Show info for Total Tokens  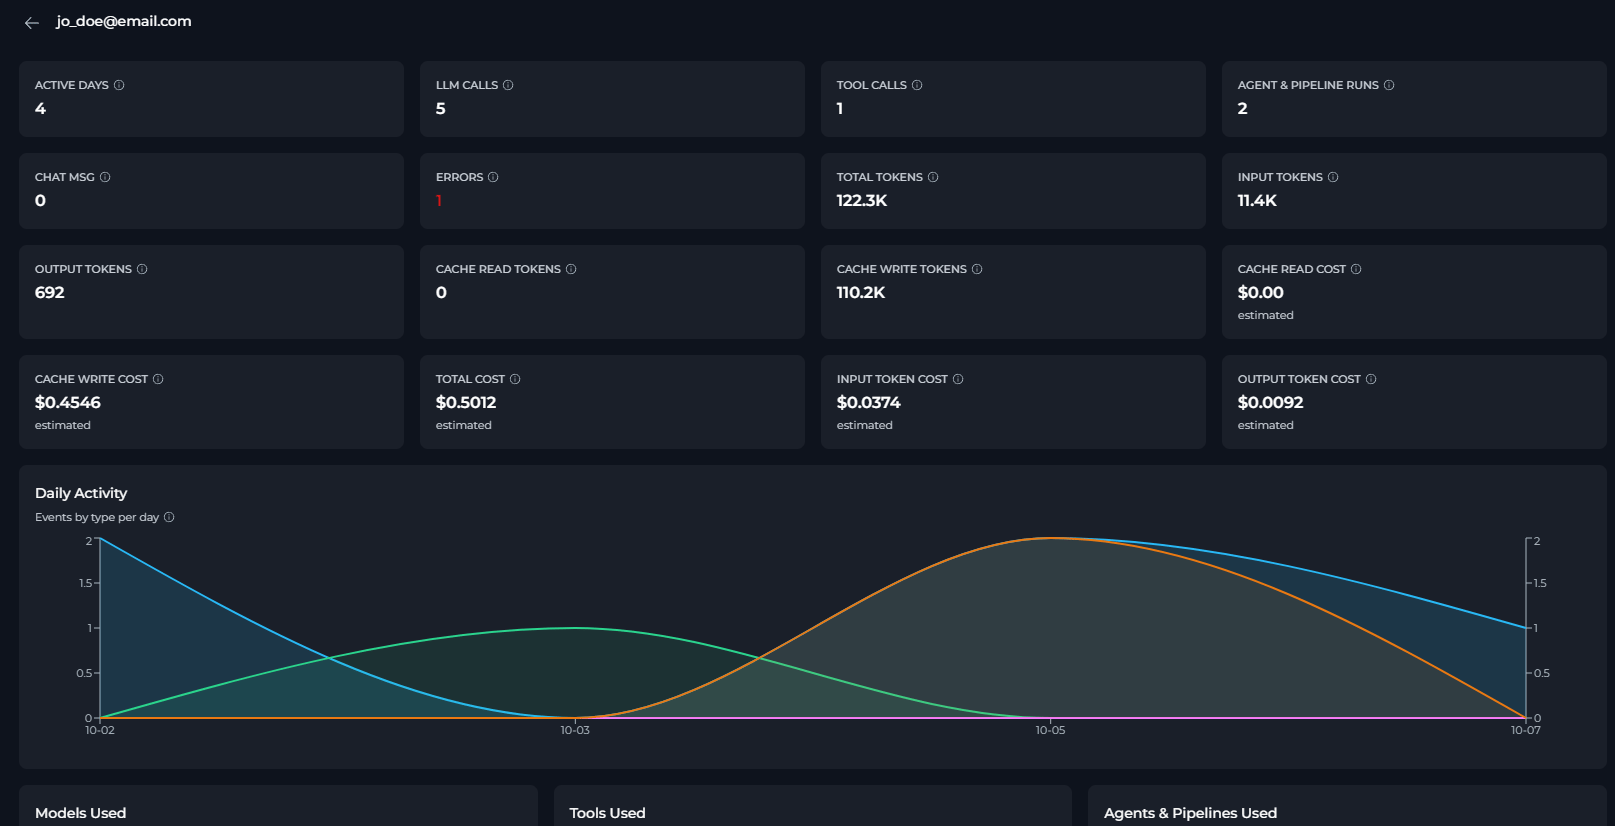pyautogui.click(x=933, y=177)
